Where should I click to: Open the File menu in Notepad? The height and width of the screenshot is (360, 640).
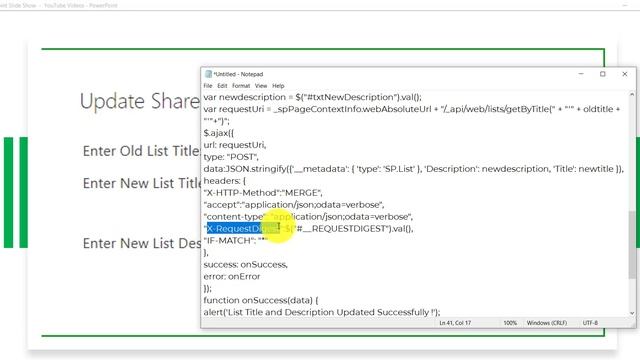coord(208,86)
